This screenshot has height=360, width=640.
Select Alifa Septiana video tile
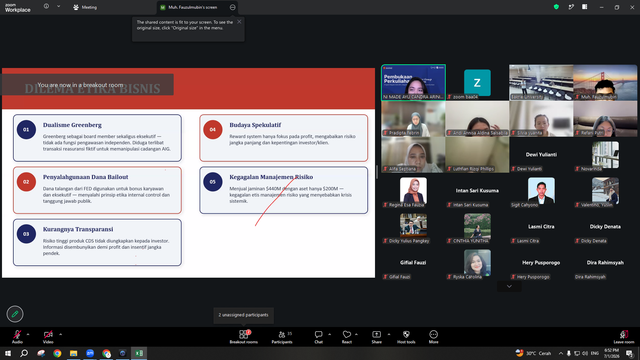[413, 155]
